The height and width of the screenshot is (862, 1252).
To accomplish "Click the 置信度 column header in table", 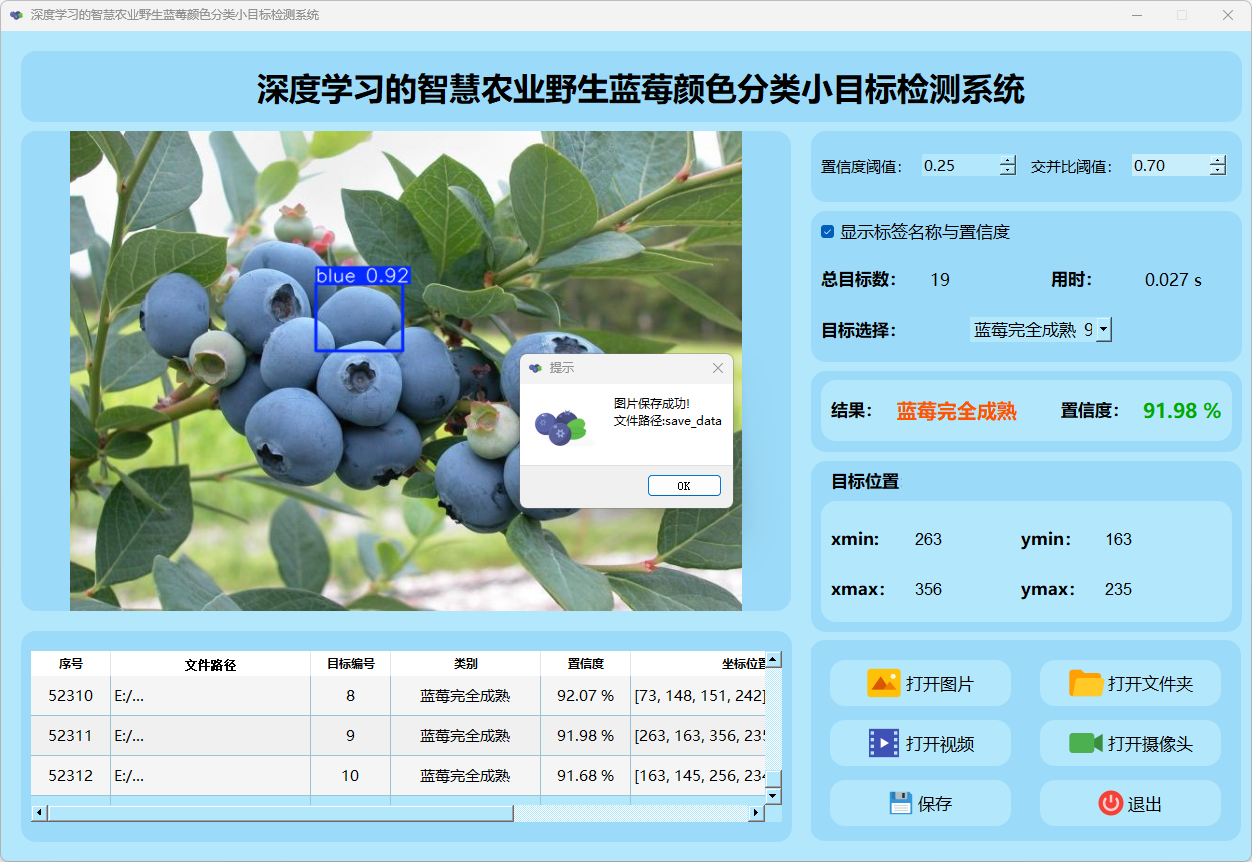I will tap(586, 664).
